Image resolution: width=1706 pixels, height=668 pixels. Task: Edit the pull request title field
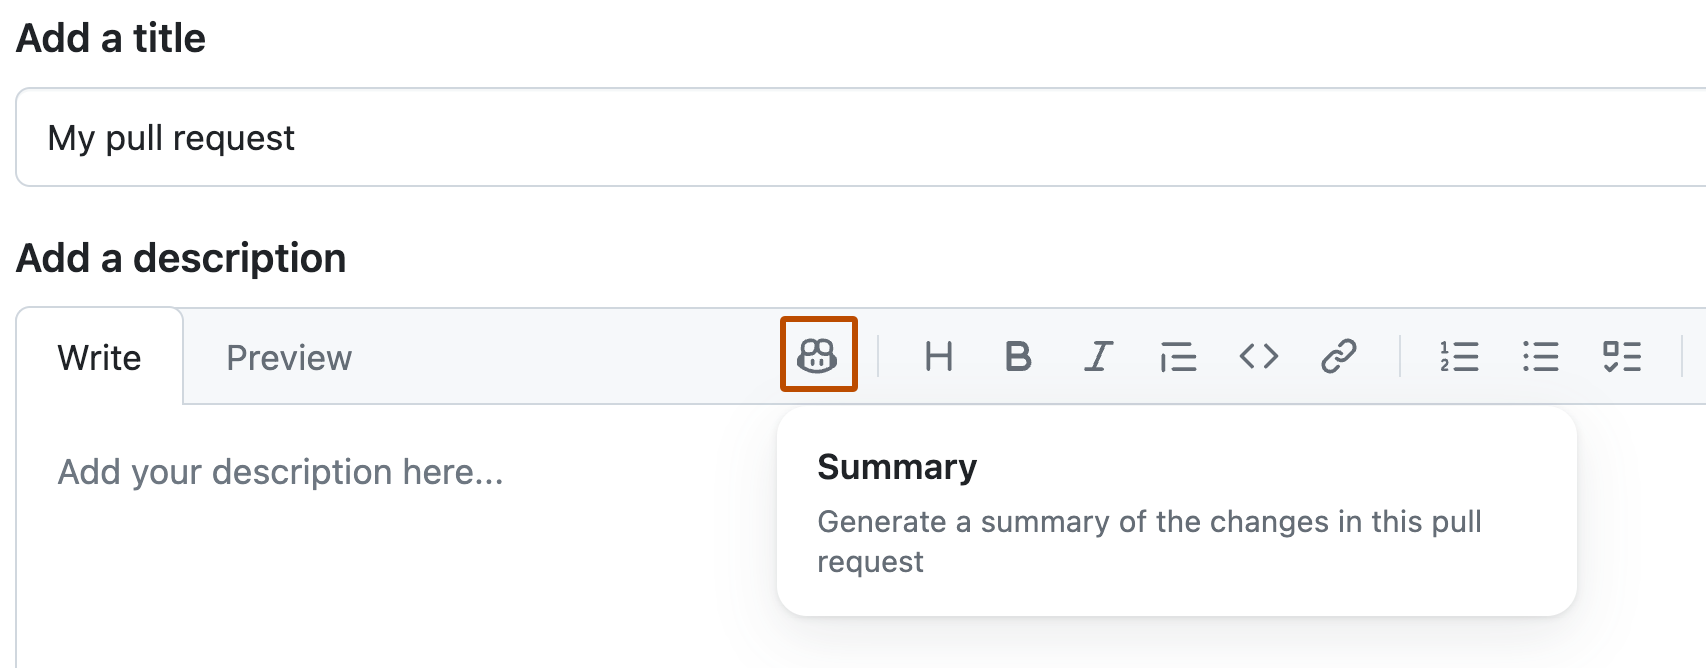[500, 137]
